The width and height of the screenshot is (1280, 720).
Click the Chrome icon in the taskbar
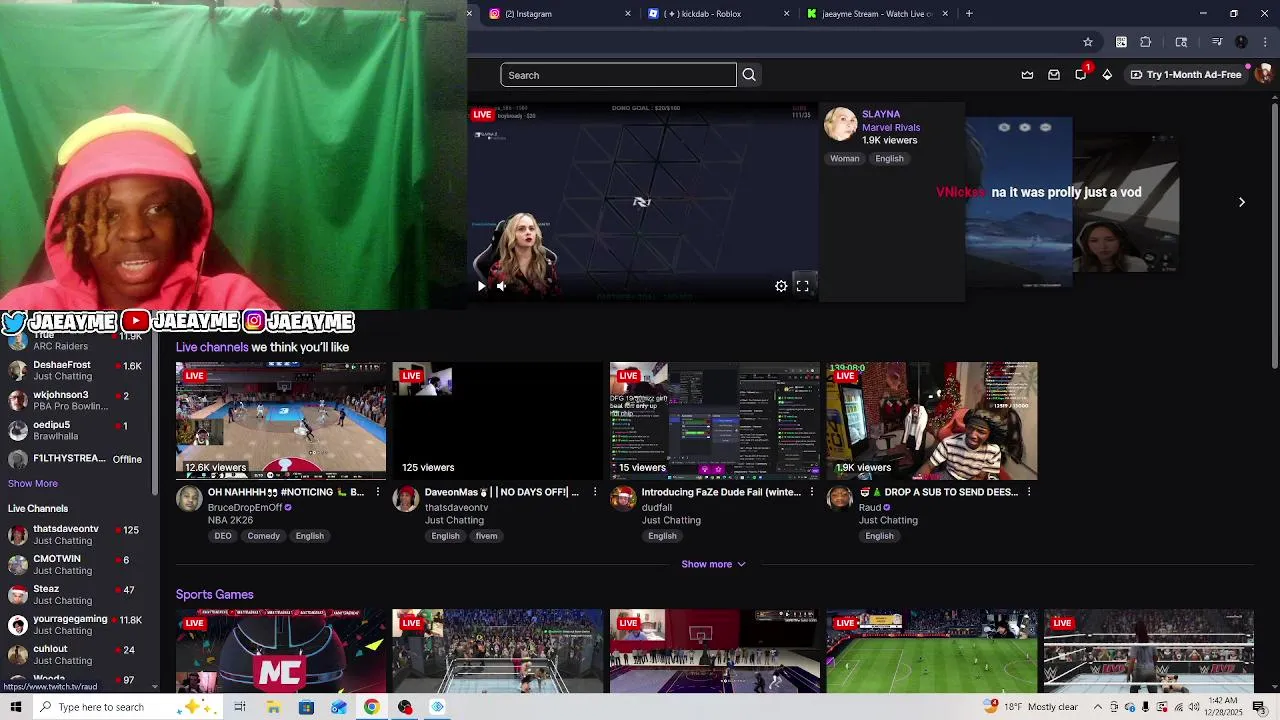coord(371,707)
